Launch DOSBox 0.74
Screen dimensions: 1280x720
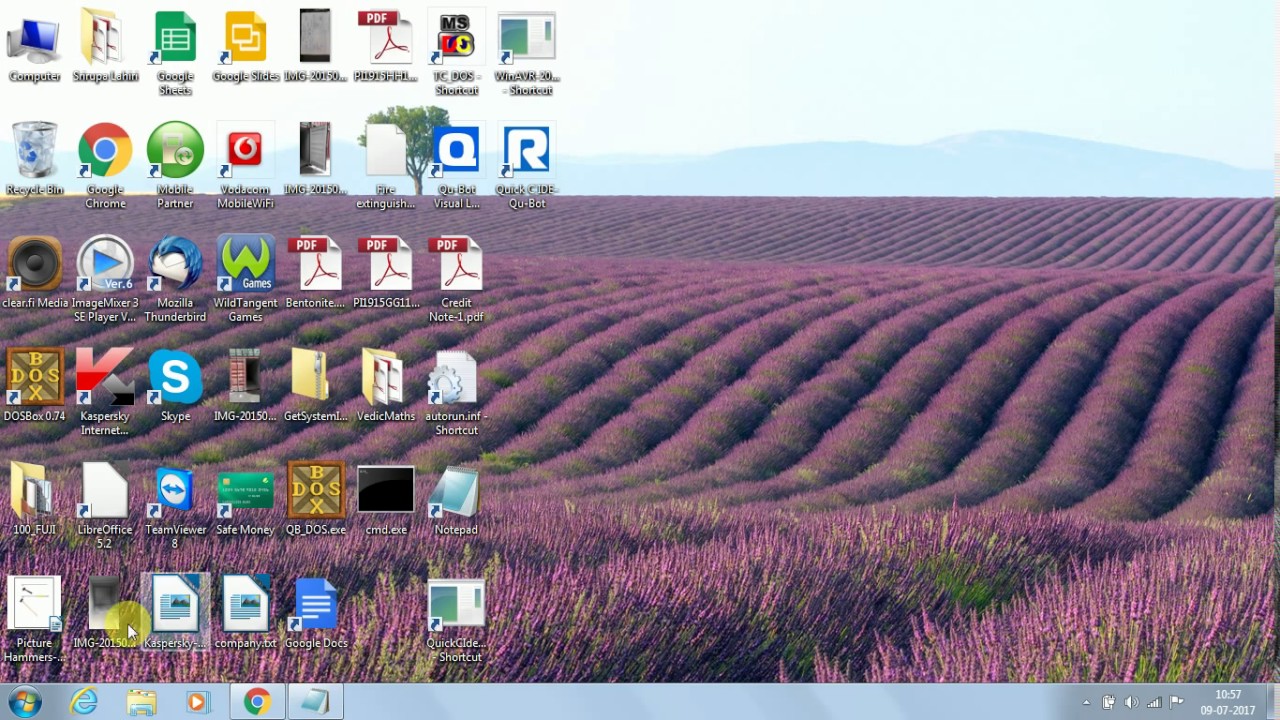[35, 386]
